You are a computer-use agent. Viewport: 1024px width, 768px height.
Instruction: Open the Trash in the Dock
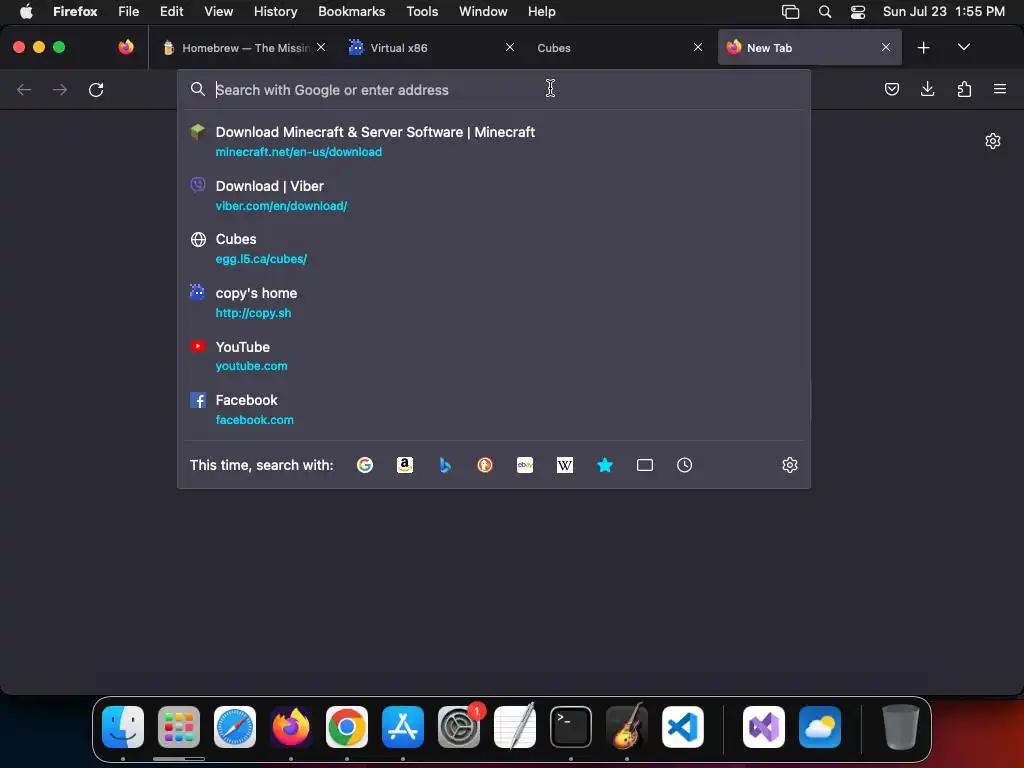[x=901, y=727]
